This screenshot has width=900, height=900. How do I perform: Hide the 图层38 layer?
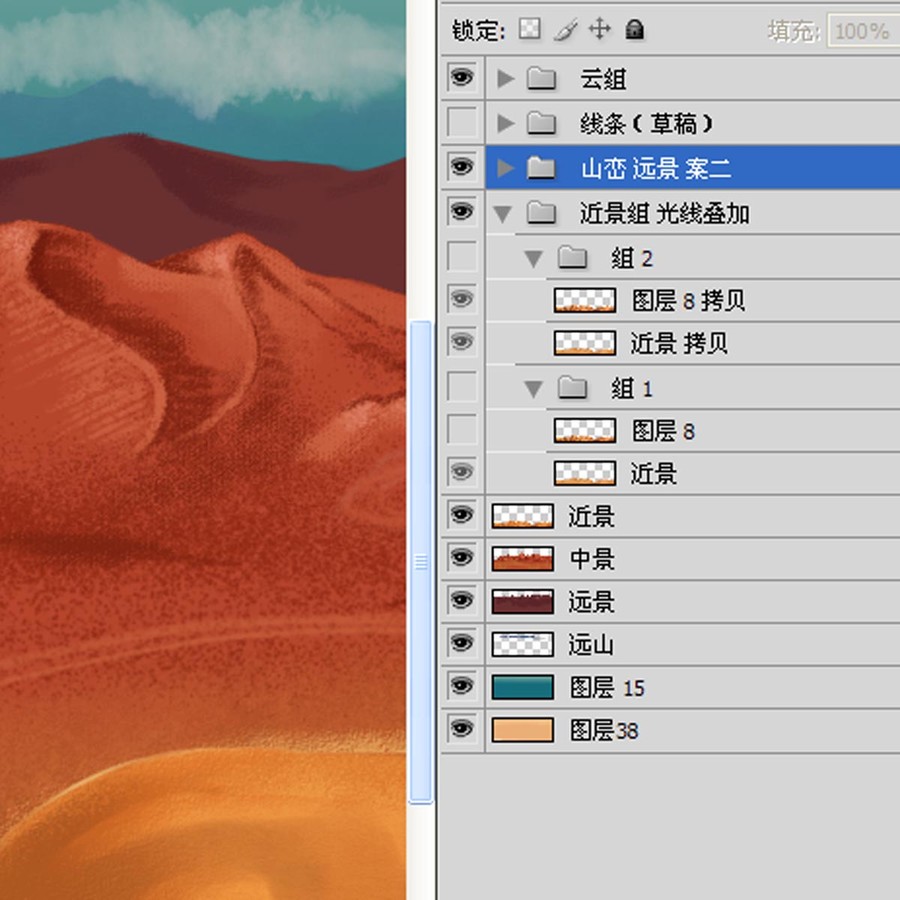click(x=462, y=729)
